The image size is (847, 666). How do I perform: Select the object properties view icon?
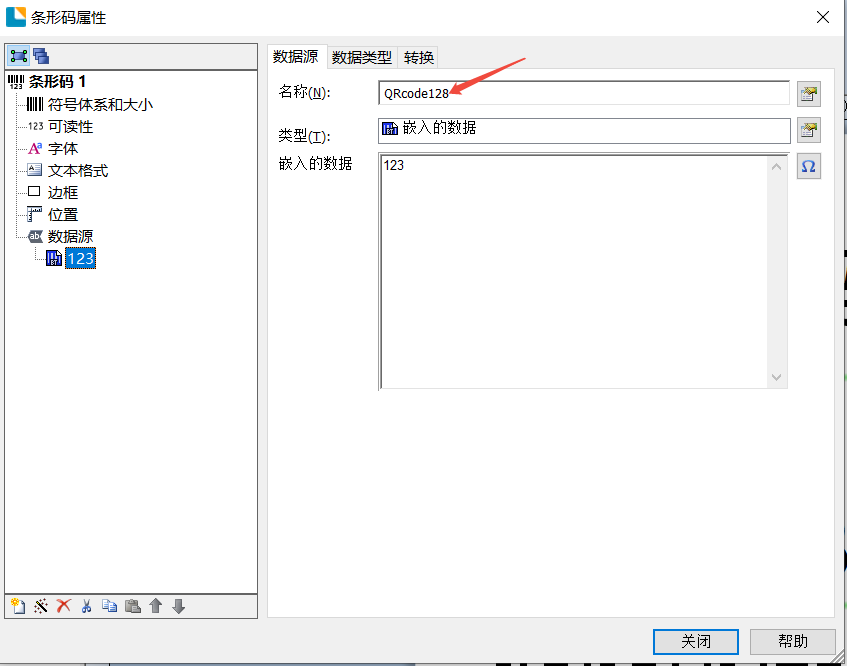point(18,56)
